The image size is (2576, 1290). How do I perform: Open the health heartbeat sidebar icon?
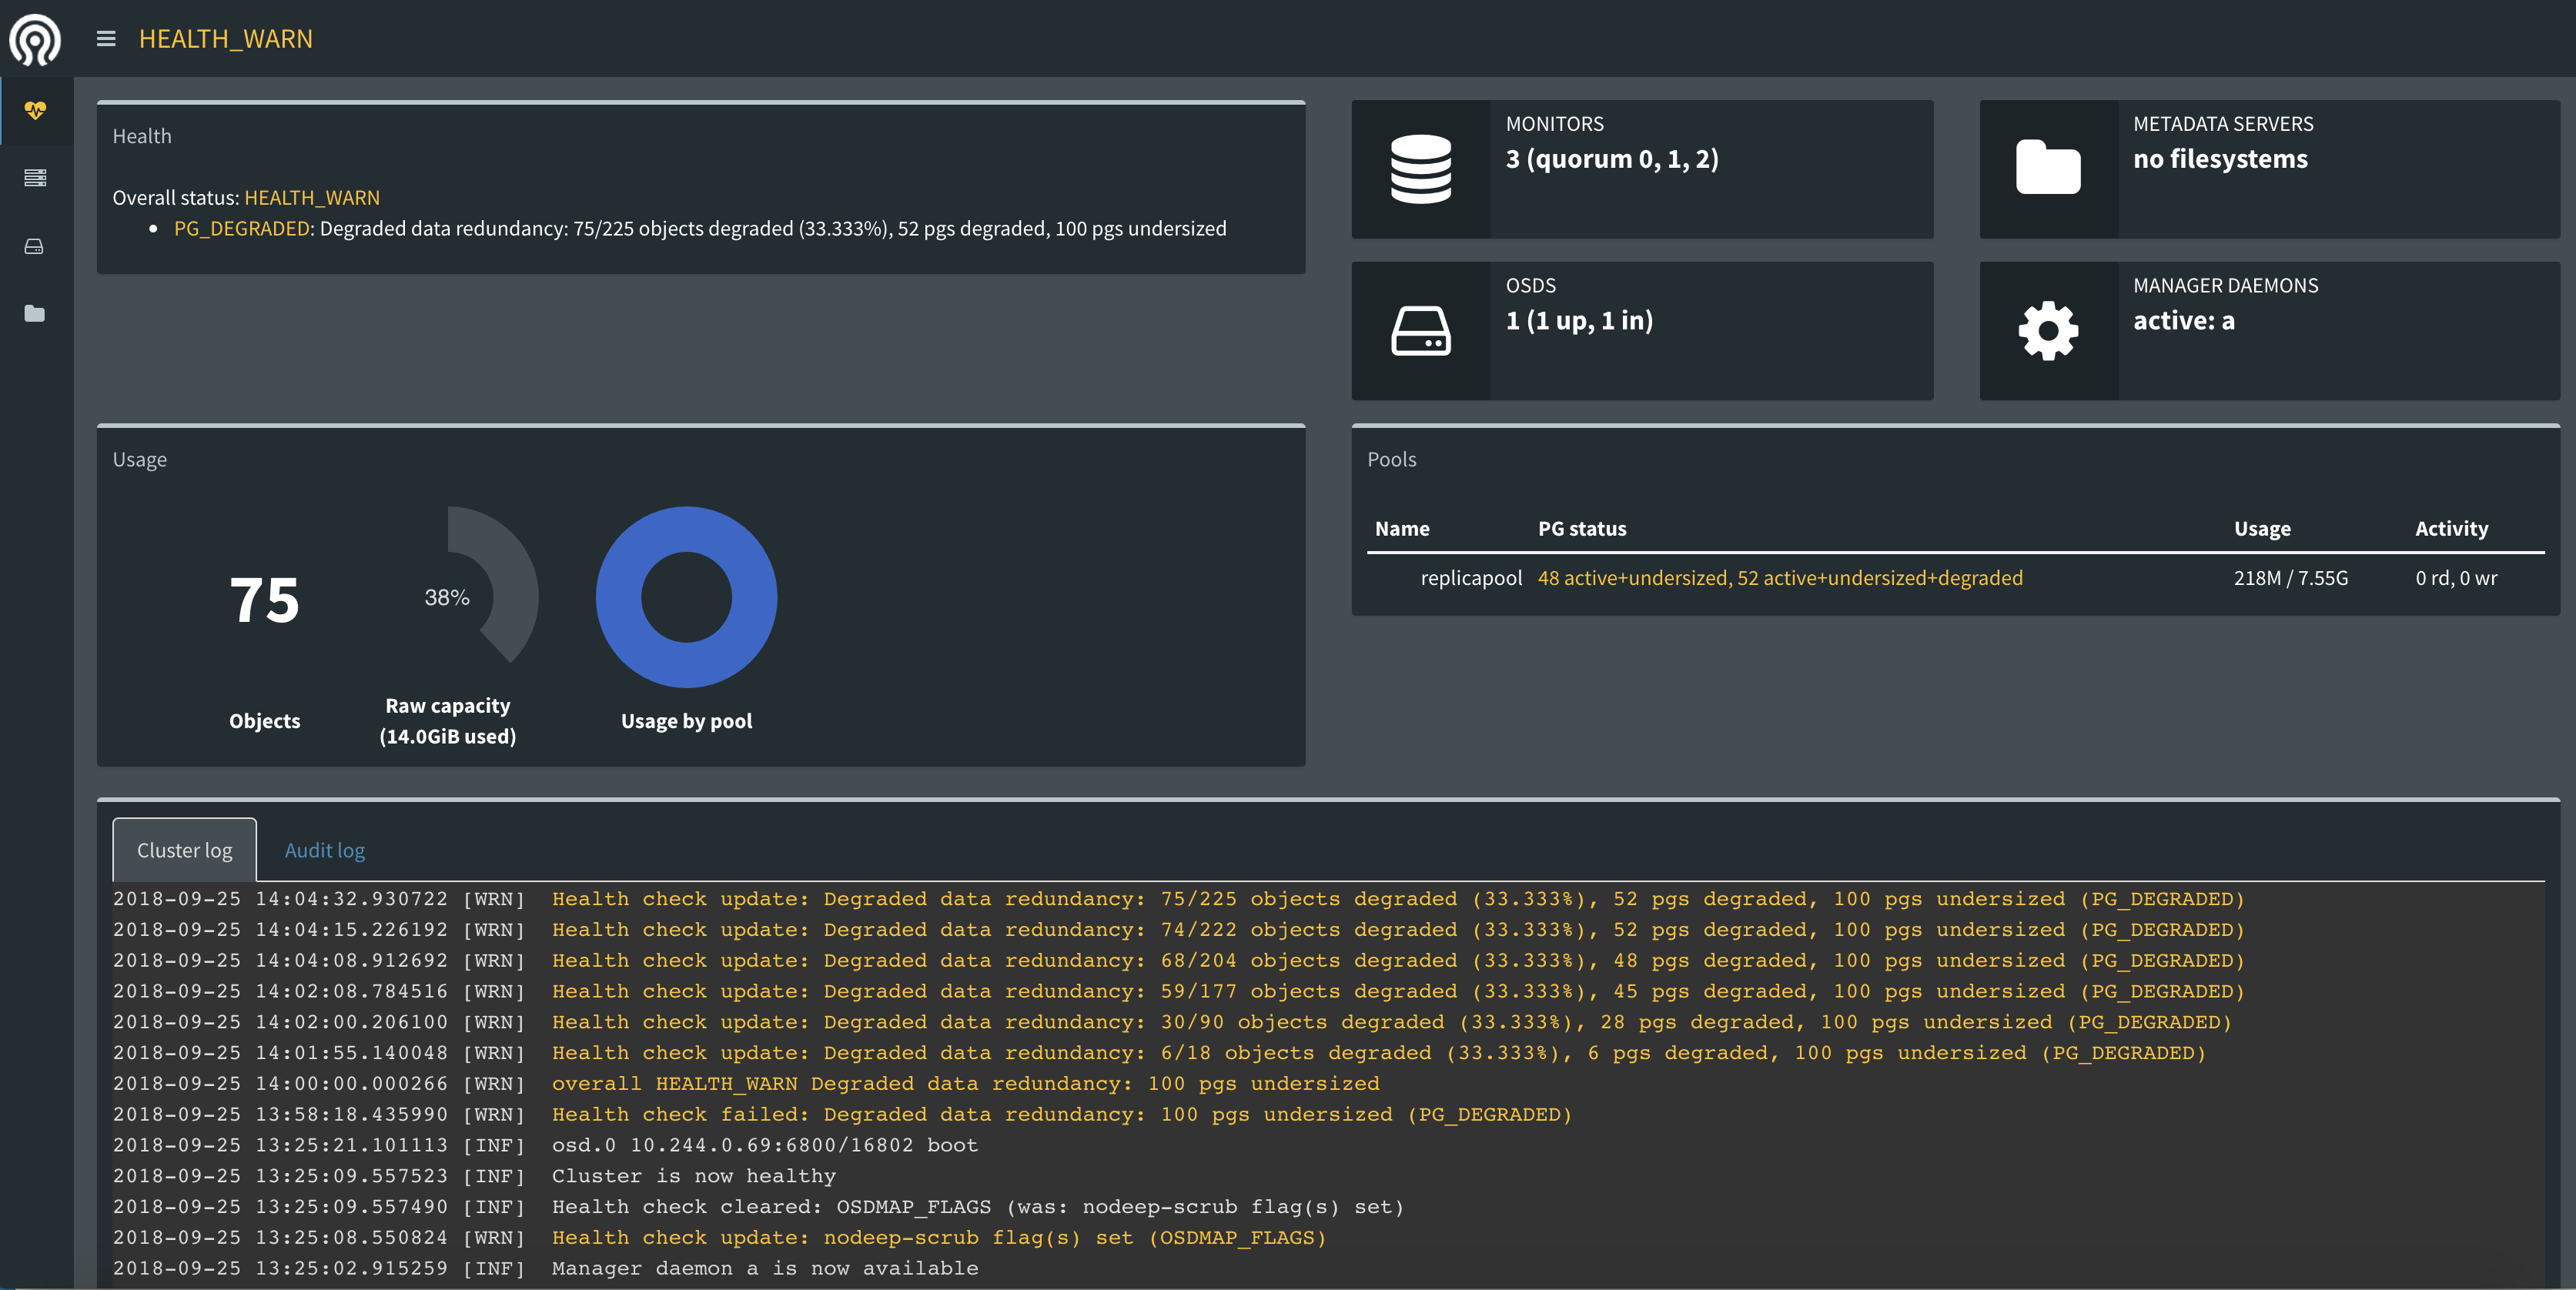coord(35,110)
